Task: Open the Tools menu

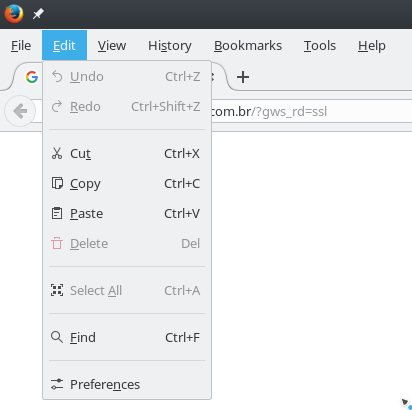Action: [320, 46]
